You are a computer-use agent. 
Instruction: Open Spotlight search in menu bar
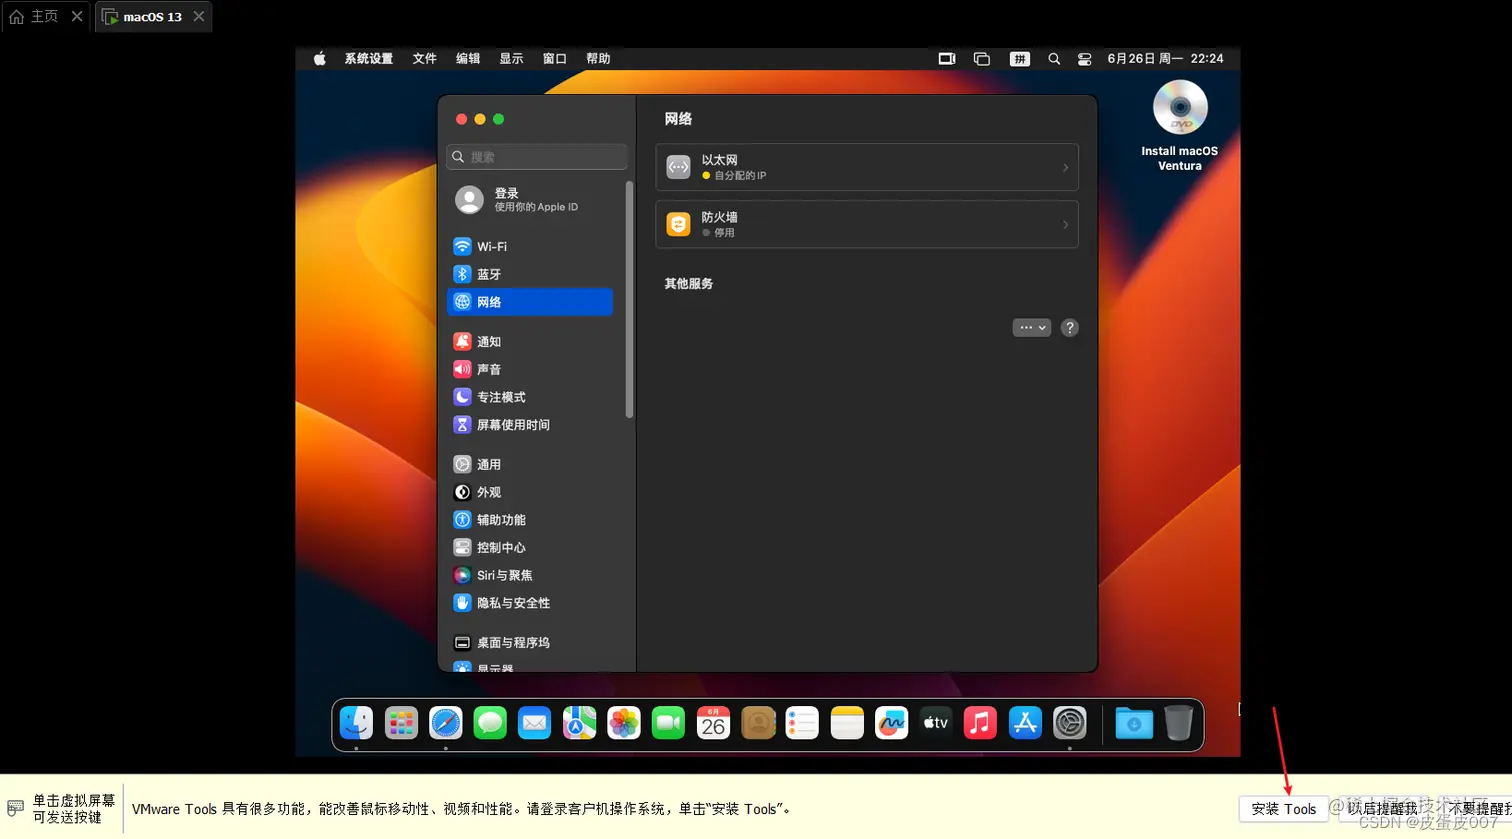pyautogui.click(x=1054, y=59)
